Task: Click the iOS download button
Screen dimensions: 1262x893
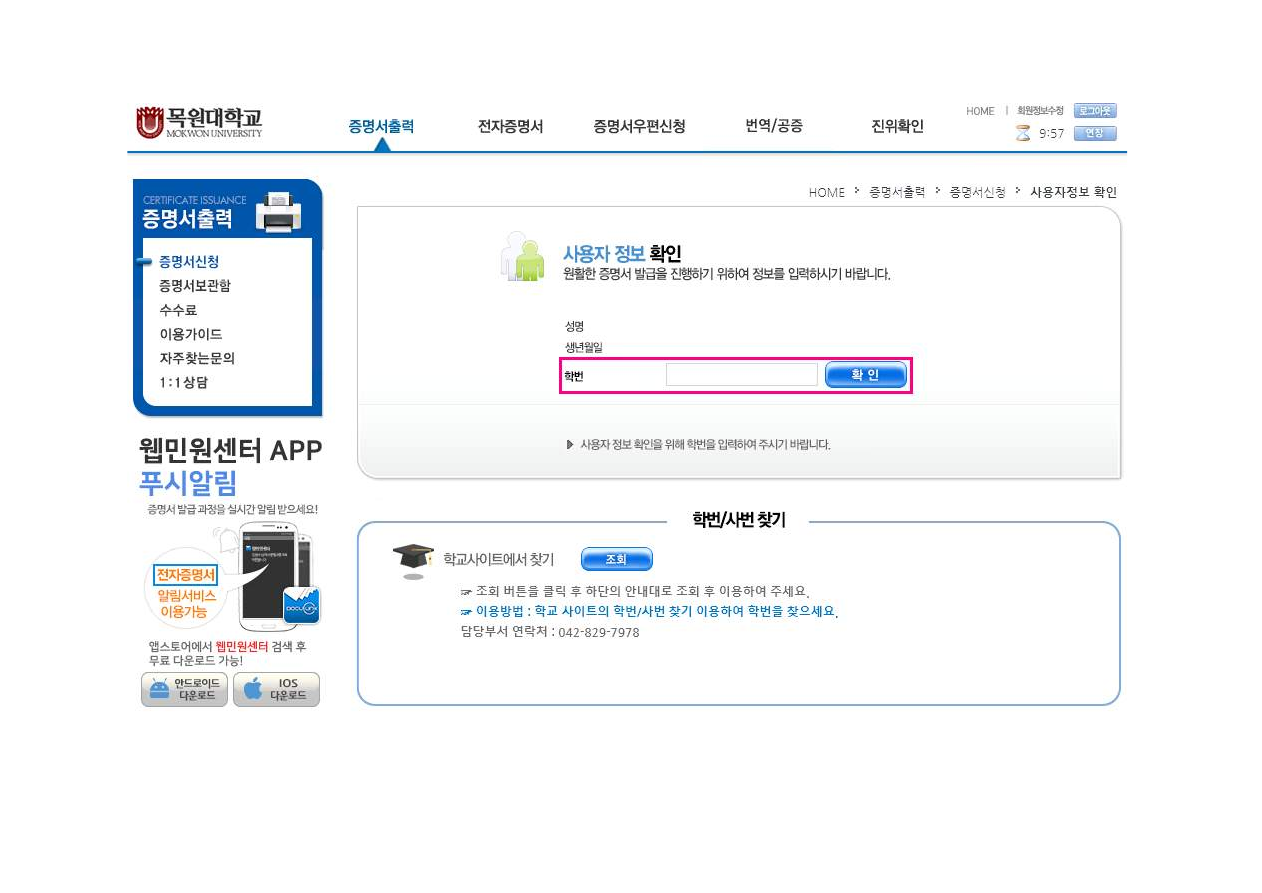Action: tap(276, 690)
